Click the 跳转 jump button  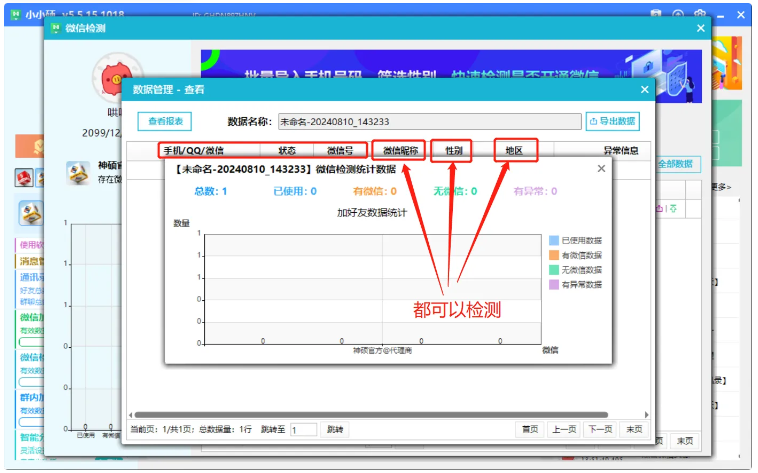click(x=335, y=429)
